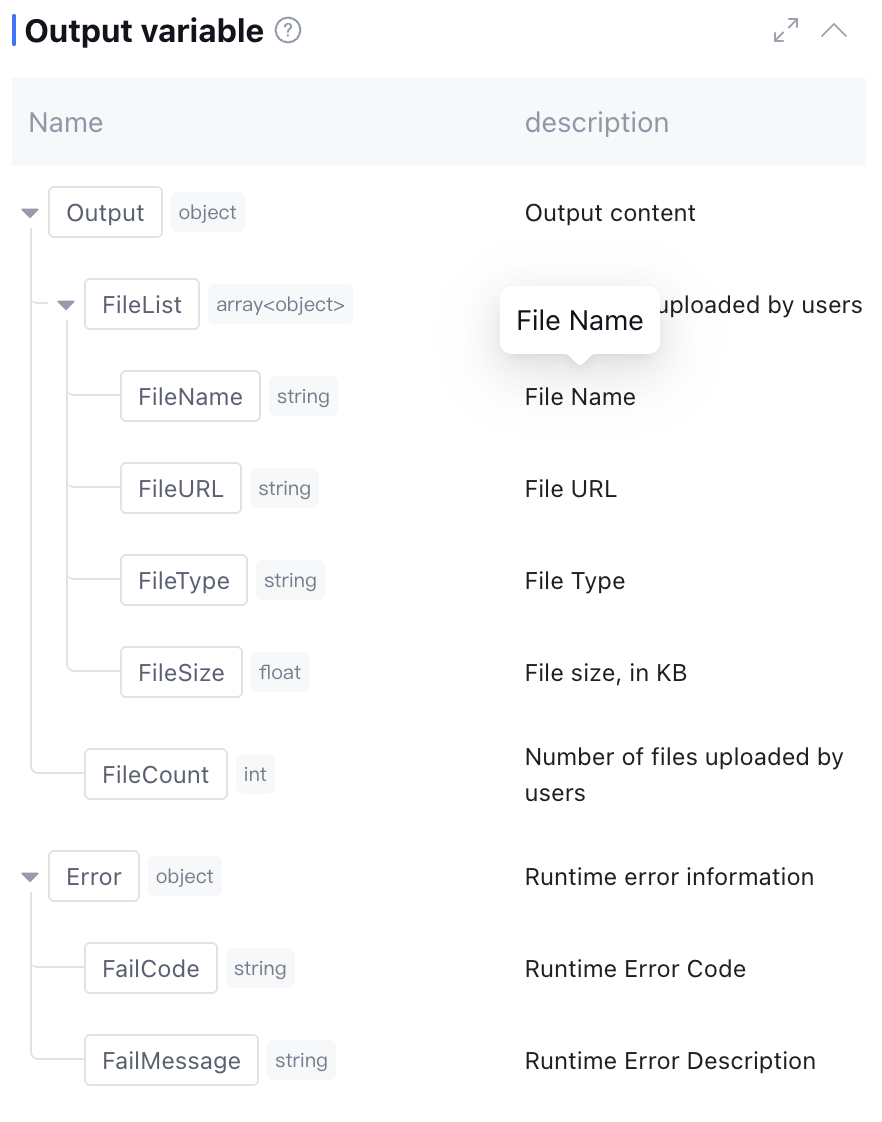Select the FileList variable tag
The height and width of the screenshot is (1122, 882).
pos(142,305)
